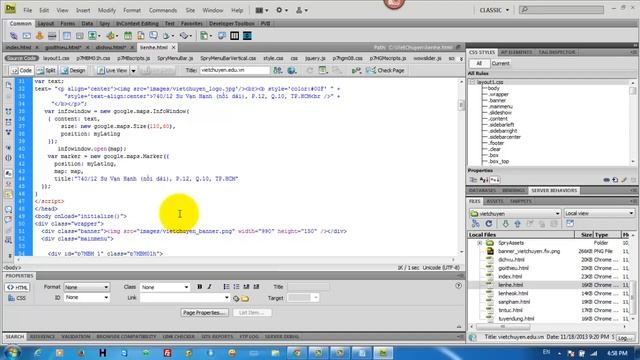Expand Files panel to show both sites
The width and height of the screenshot is (640, 360).
tap(570, 224)
